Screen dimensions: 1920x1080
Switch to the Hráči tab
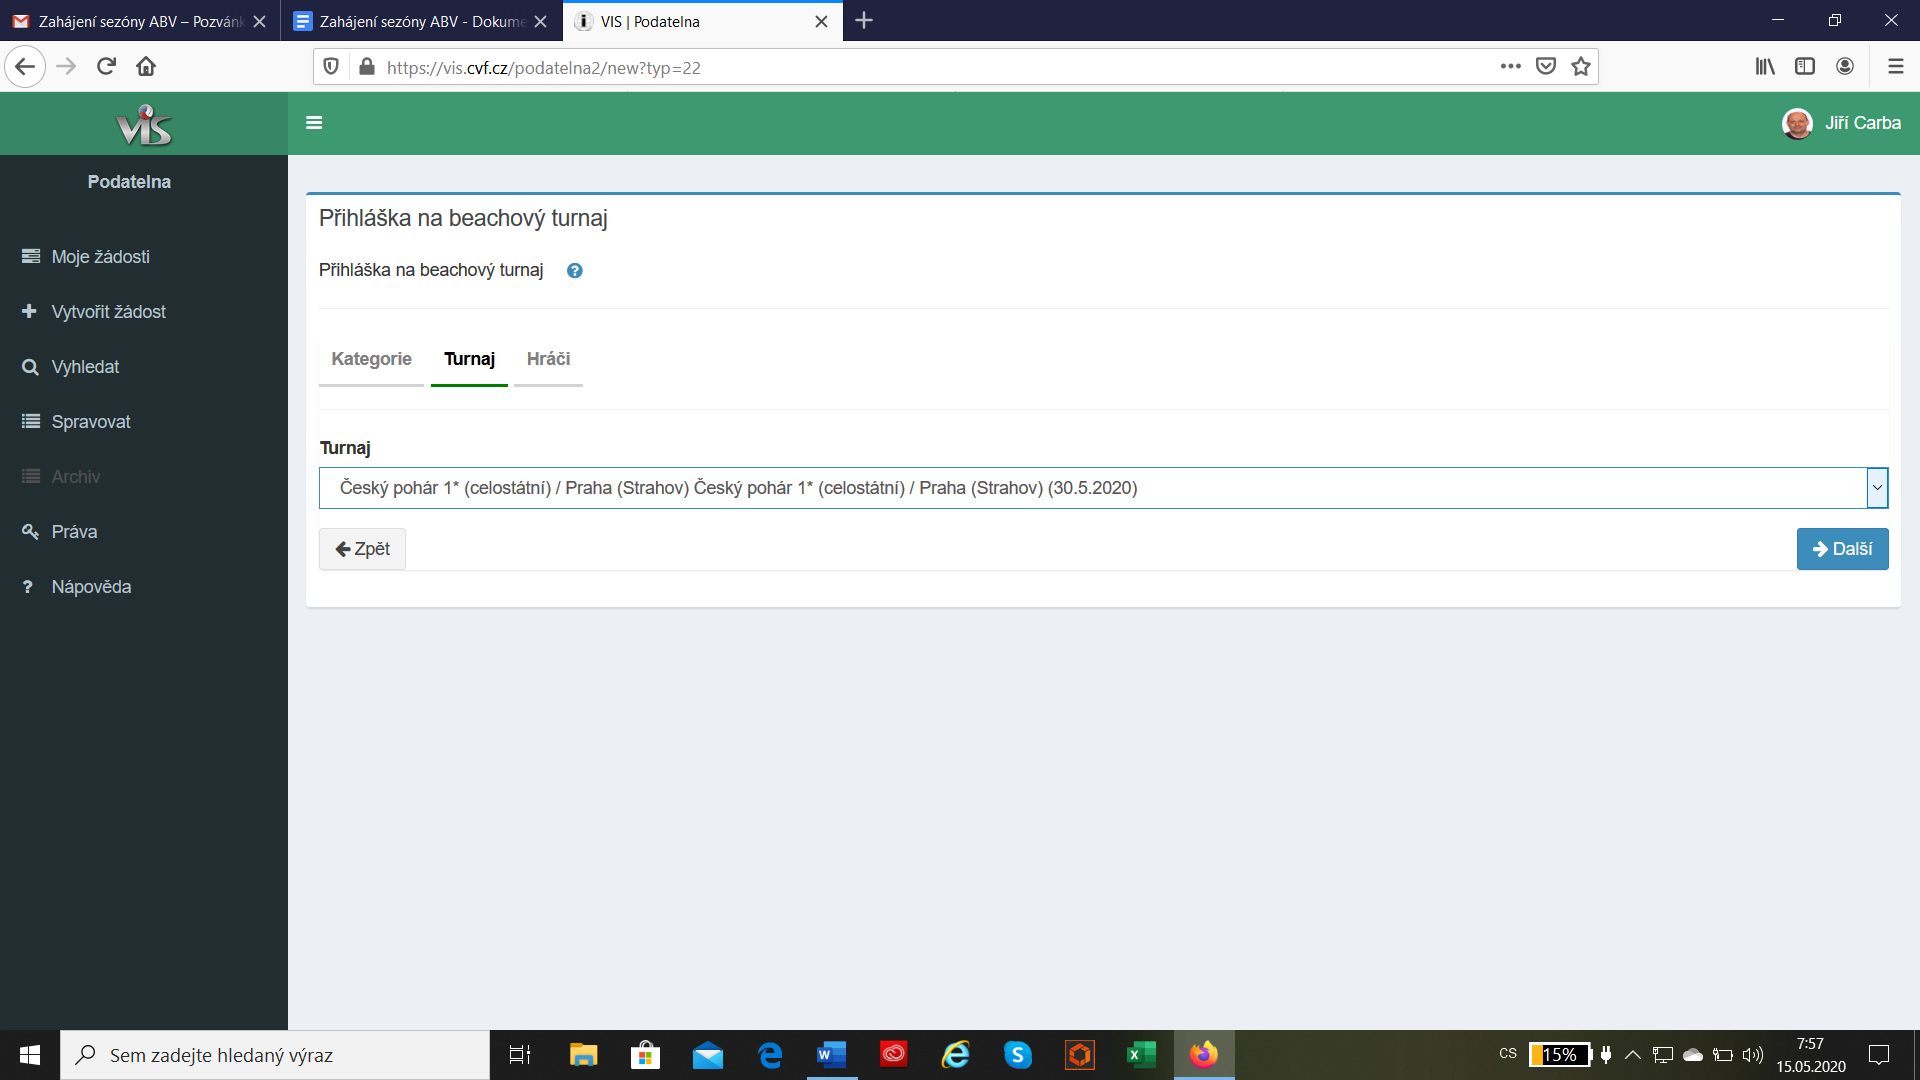coord(548,359)
